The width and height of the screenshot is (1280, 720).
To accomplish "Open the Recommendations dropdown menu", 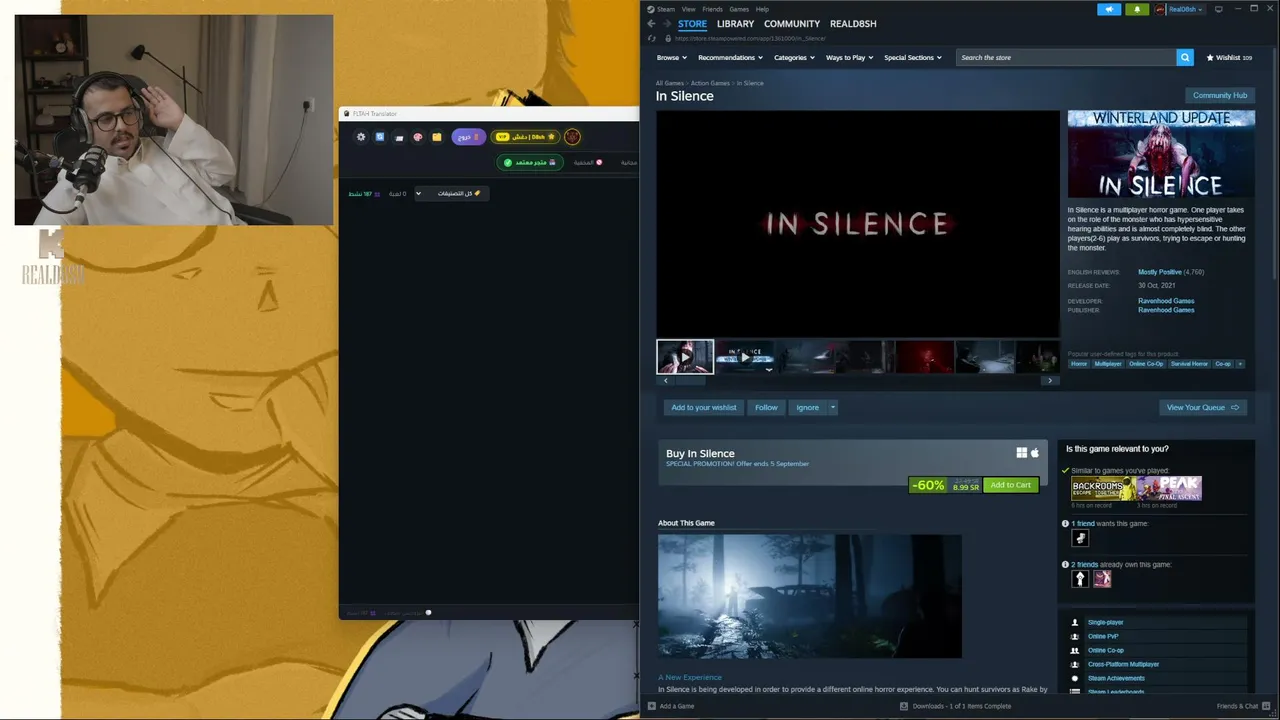I will coord(730,58).
